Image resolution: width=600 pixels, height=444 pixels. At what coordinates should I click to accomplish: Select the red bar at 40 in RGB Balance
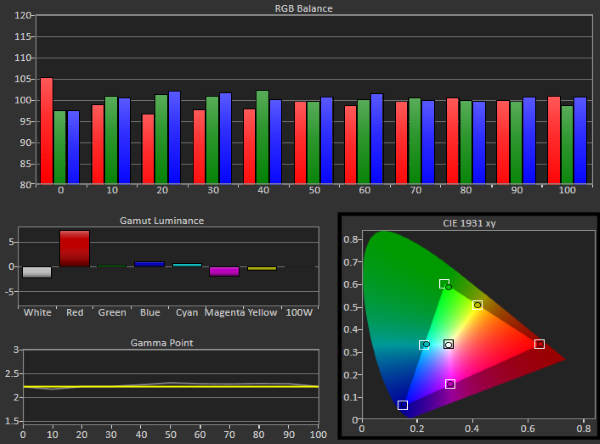tap(249, 146)
